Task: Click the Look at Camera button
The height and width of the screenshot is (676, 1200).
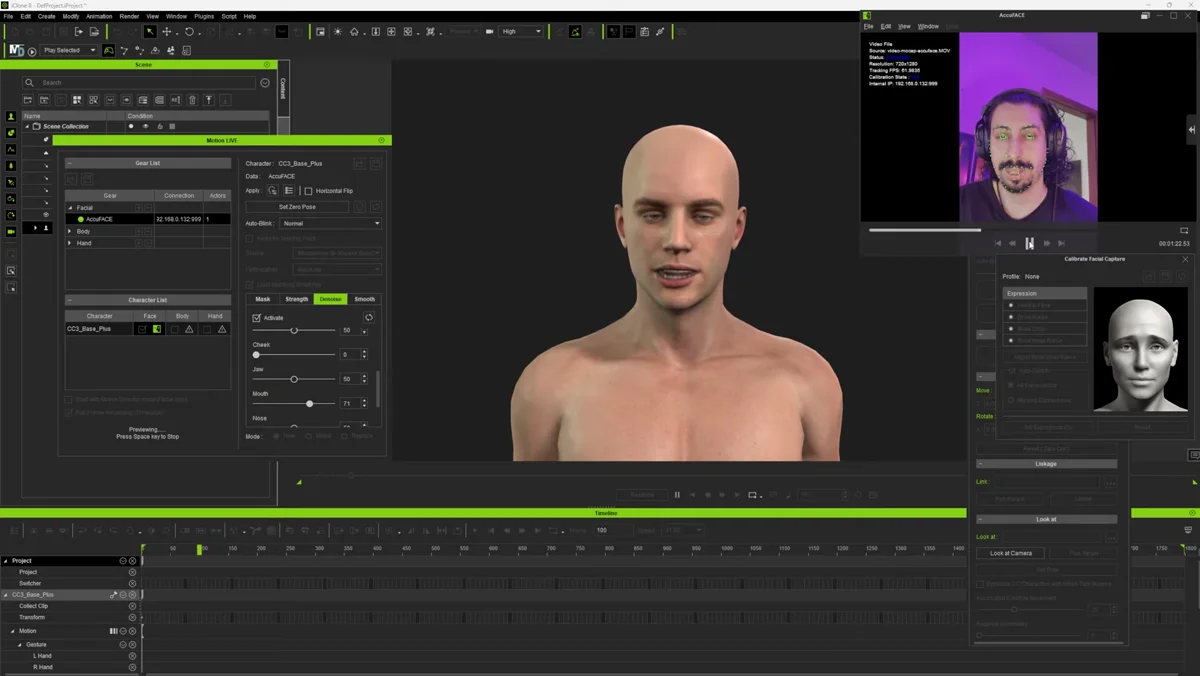Action: tap(1011, 553)
